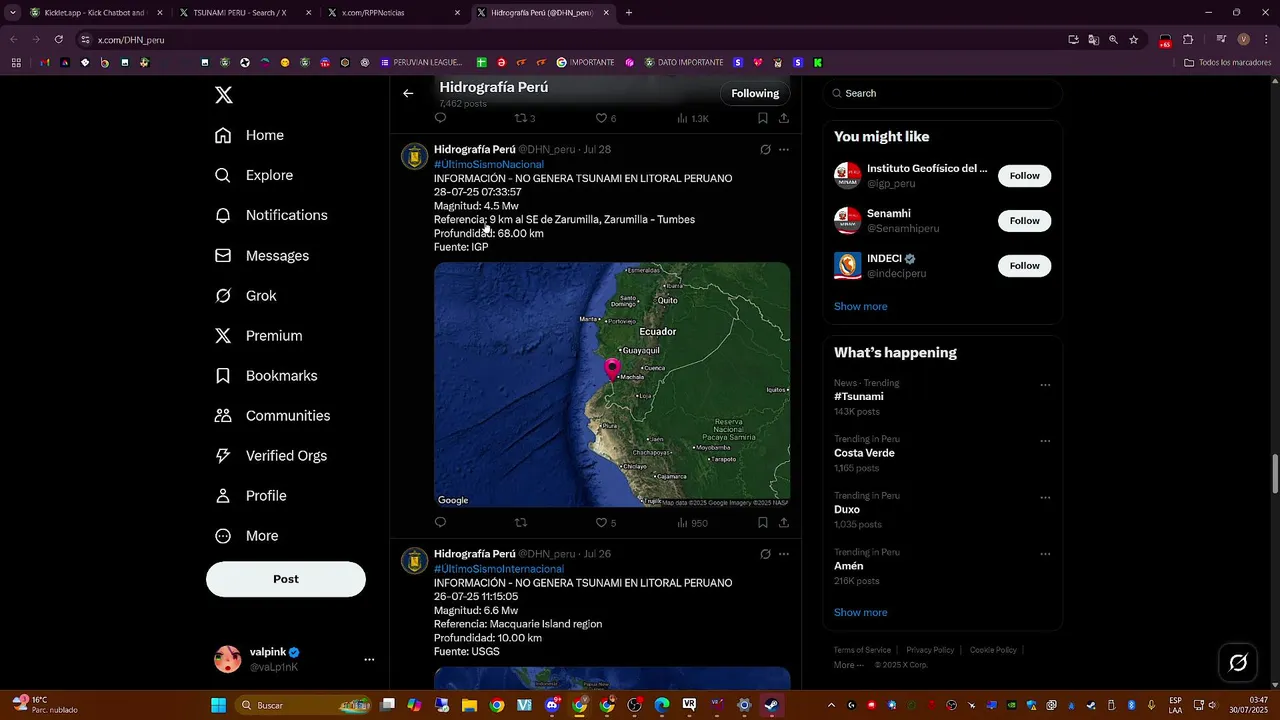This screenshot has height=720, width=1280.
Task: Open Grok actions on Jul 26 post
Action: 765,554
